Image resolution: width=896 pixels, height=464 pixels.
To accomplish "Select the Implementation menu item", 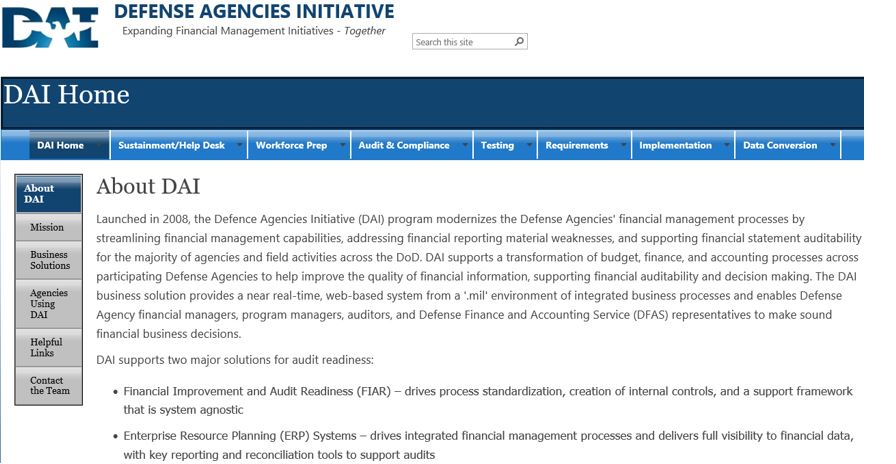I will click(x=675, y=145).
